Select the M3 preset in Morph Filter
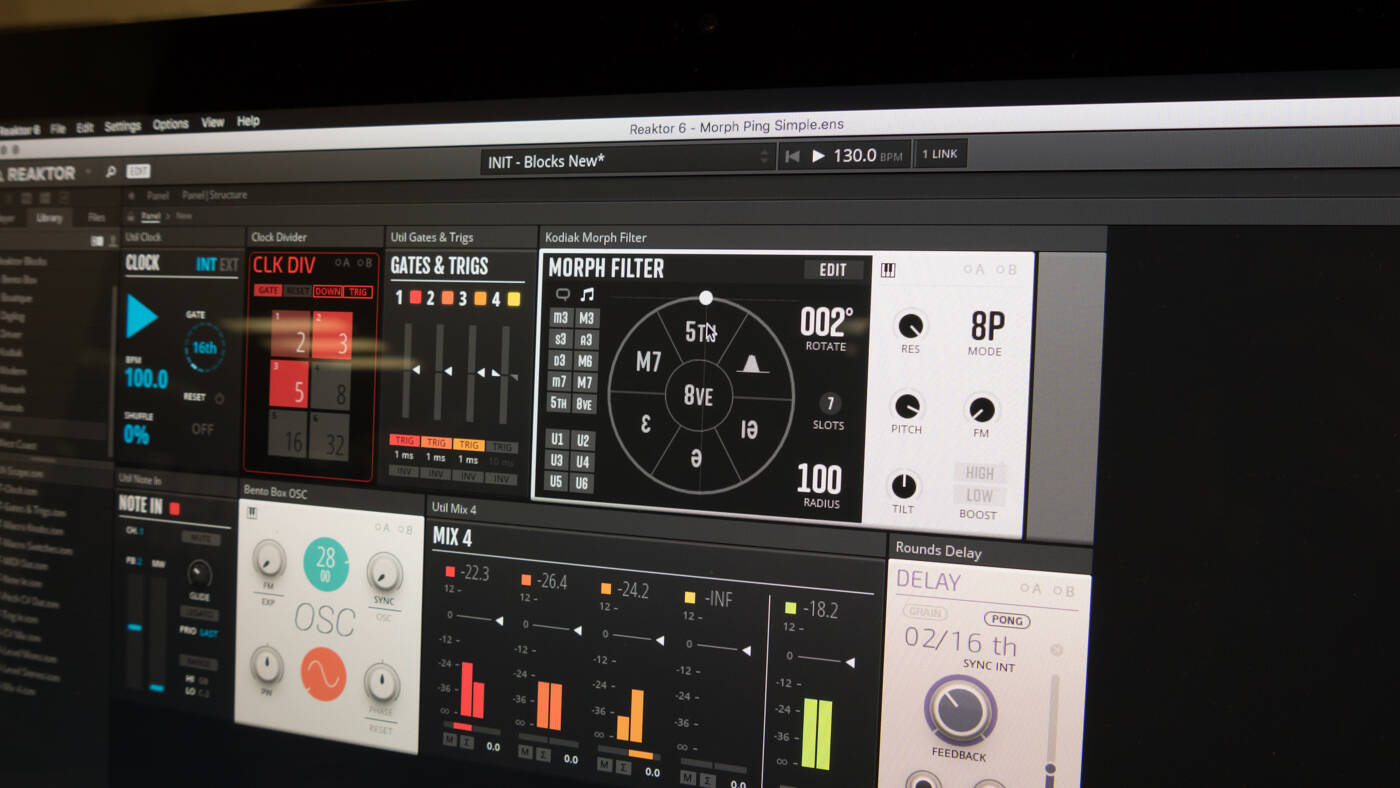This screenshot has height=788, width=1400. 586,318
